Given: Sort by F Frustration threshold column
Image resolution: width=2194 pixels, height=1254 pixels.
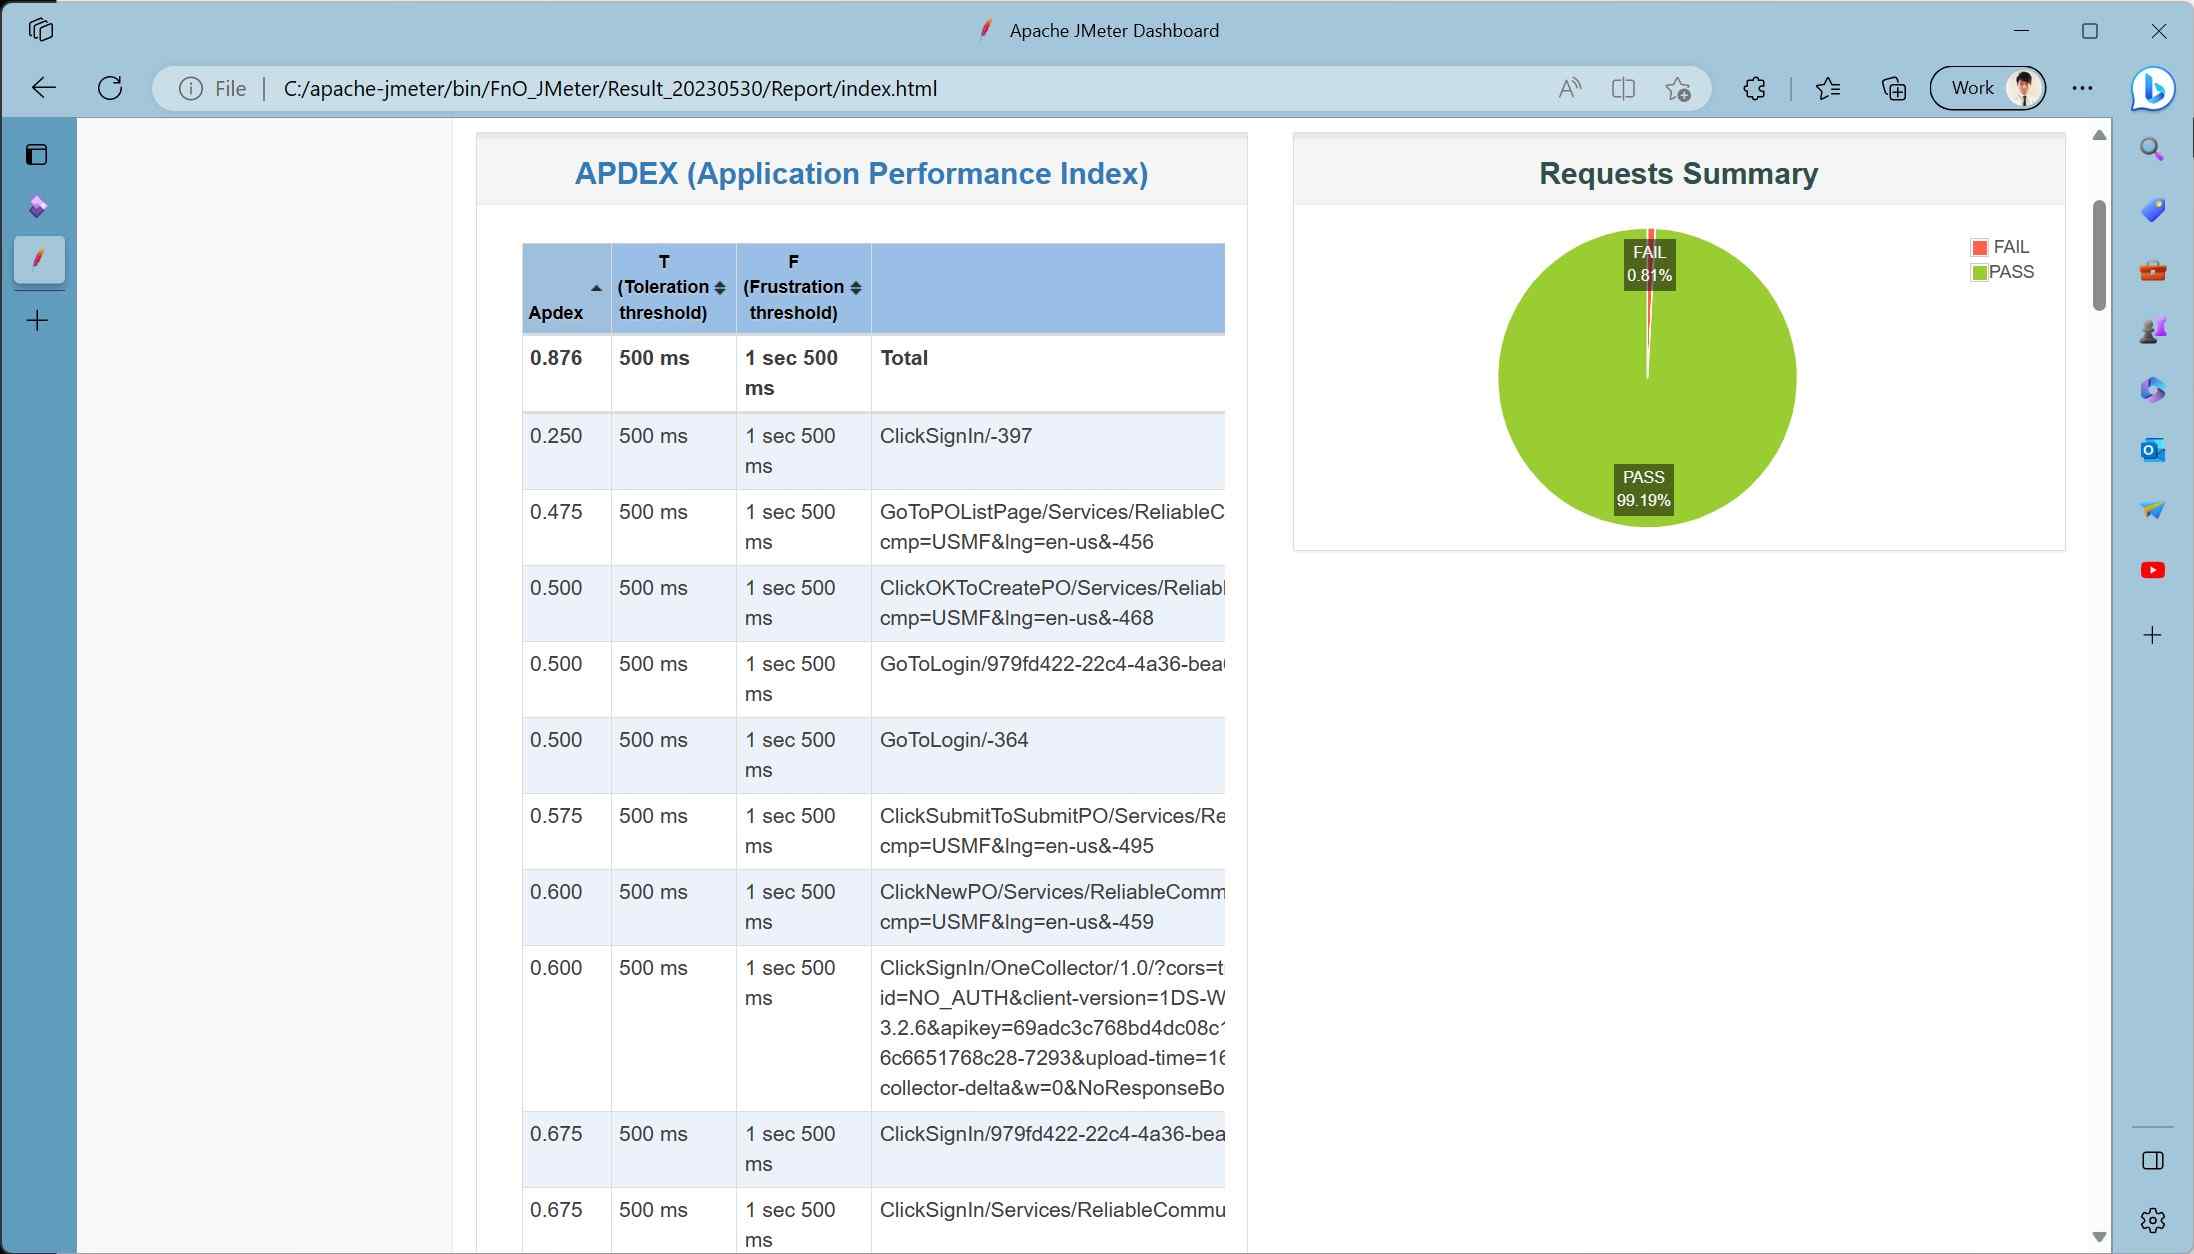Looking at the screenshot, I should coord(803,289).
